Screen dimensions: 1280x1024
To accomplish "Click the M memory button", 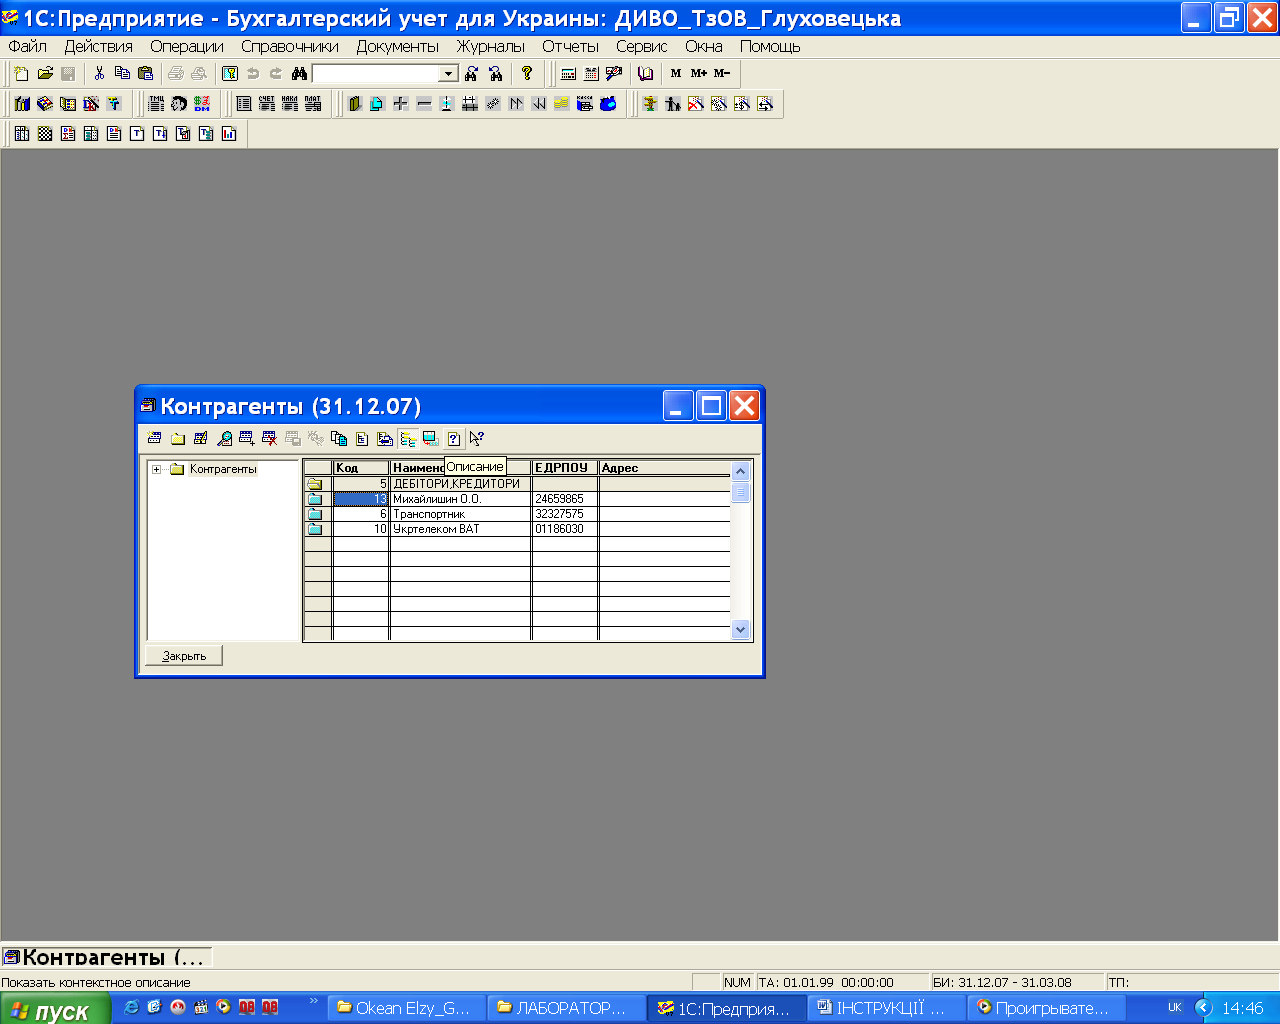I will click(x=676, y=74).
